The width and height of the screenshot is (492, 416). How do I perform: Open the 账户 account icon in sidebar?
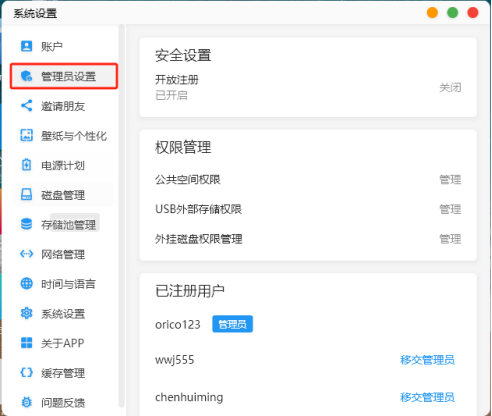click(27, 46)
